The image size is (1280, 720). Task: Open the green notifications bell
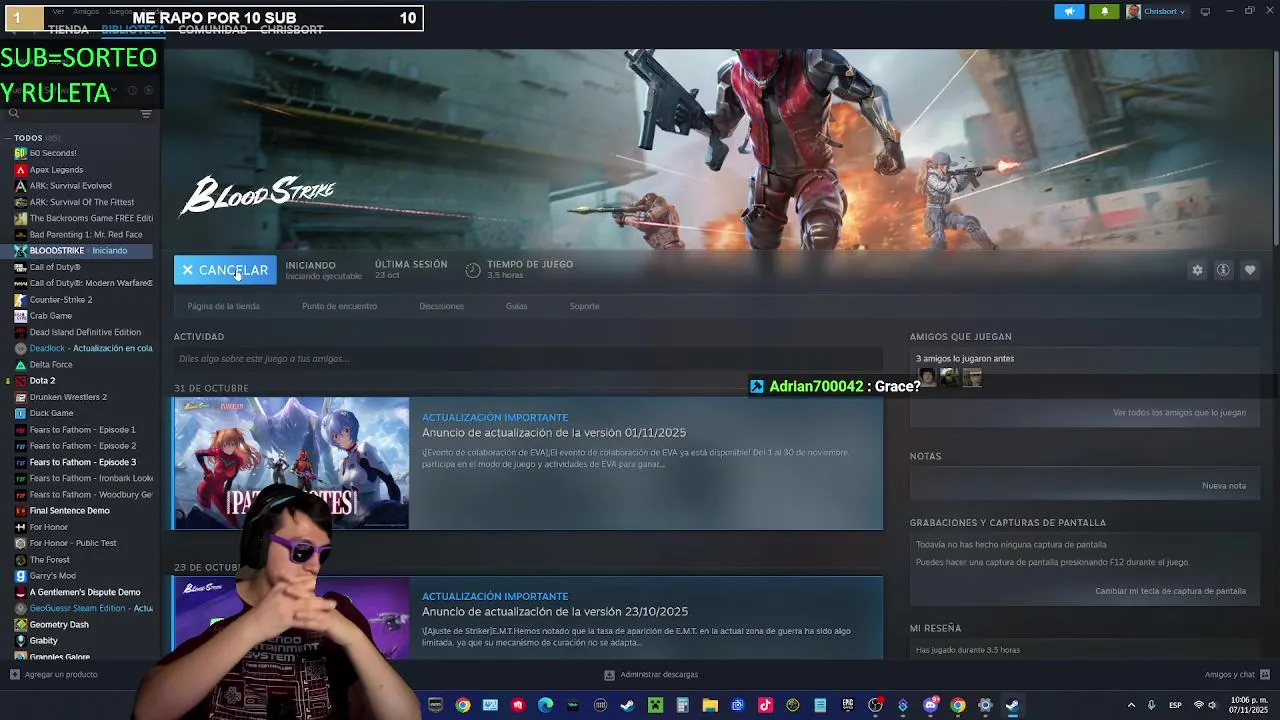pos(1104,12)
